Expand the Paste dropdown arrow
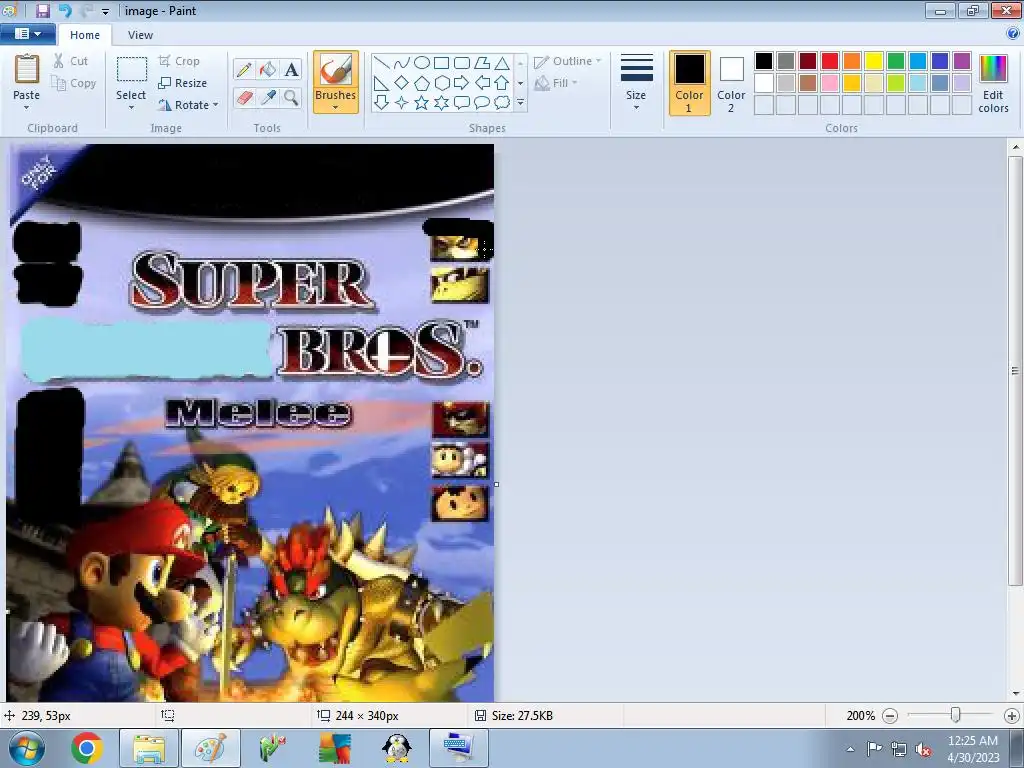 (x=26, y=108)
